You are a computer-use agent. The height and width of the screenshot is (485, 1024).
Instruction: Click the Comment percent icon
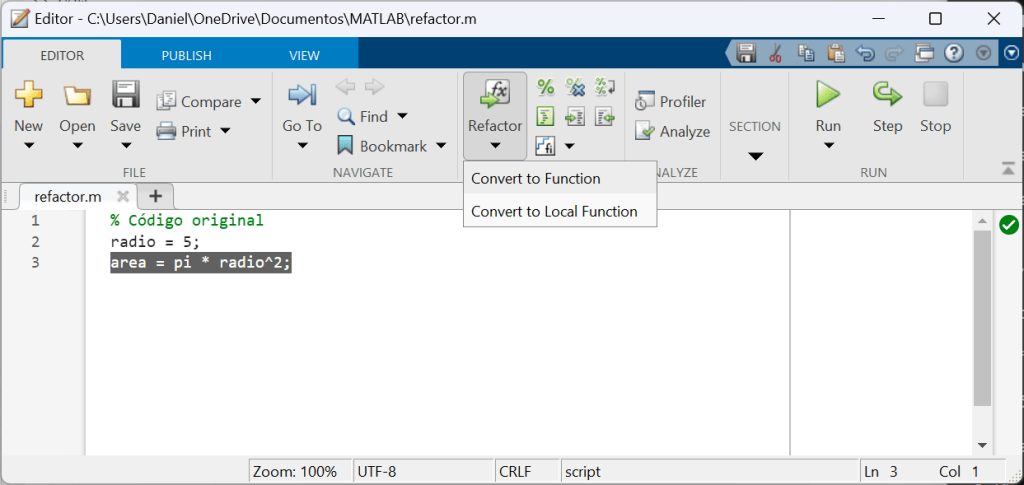point(546,88)
